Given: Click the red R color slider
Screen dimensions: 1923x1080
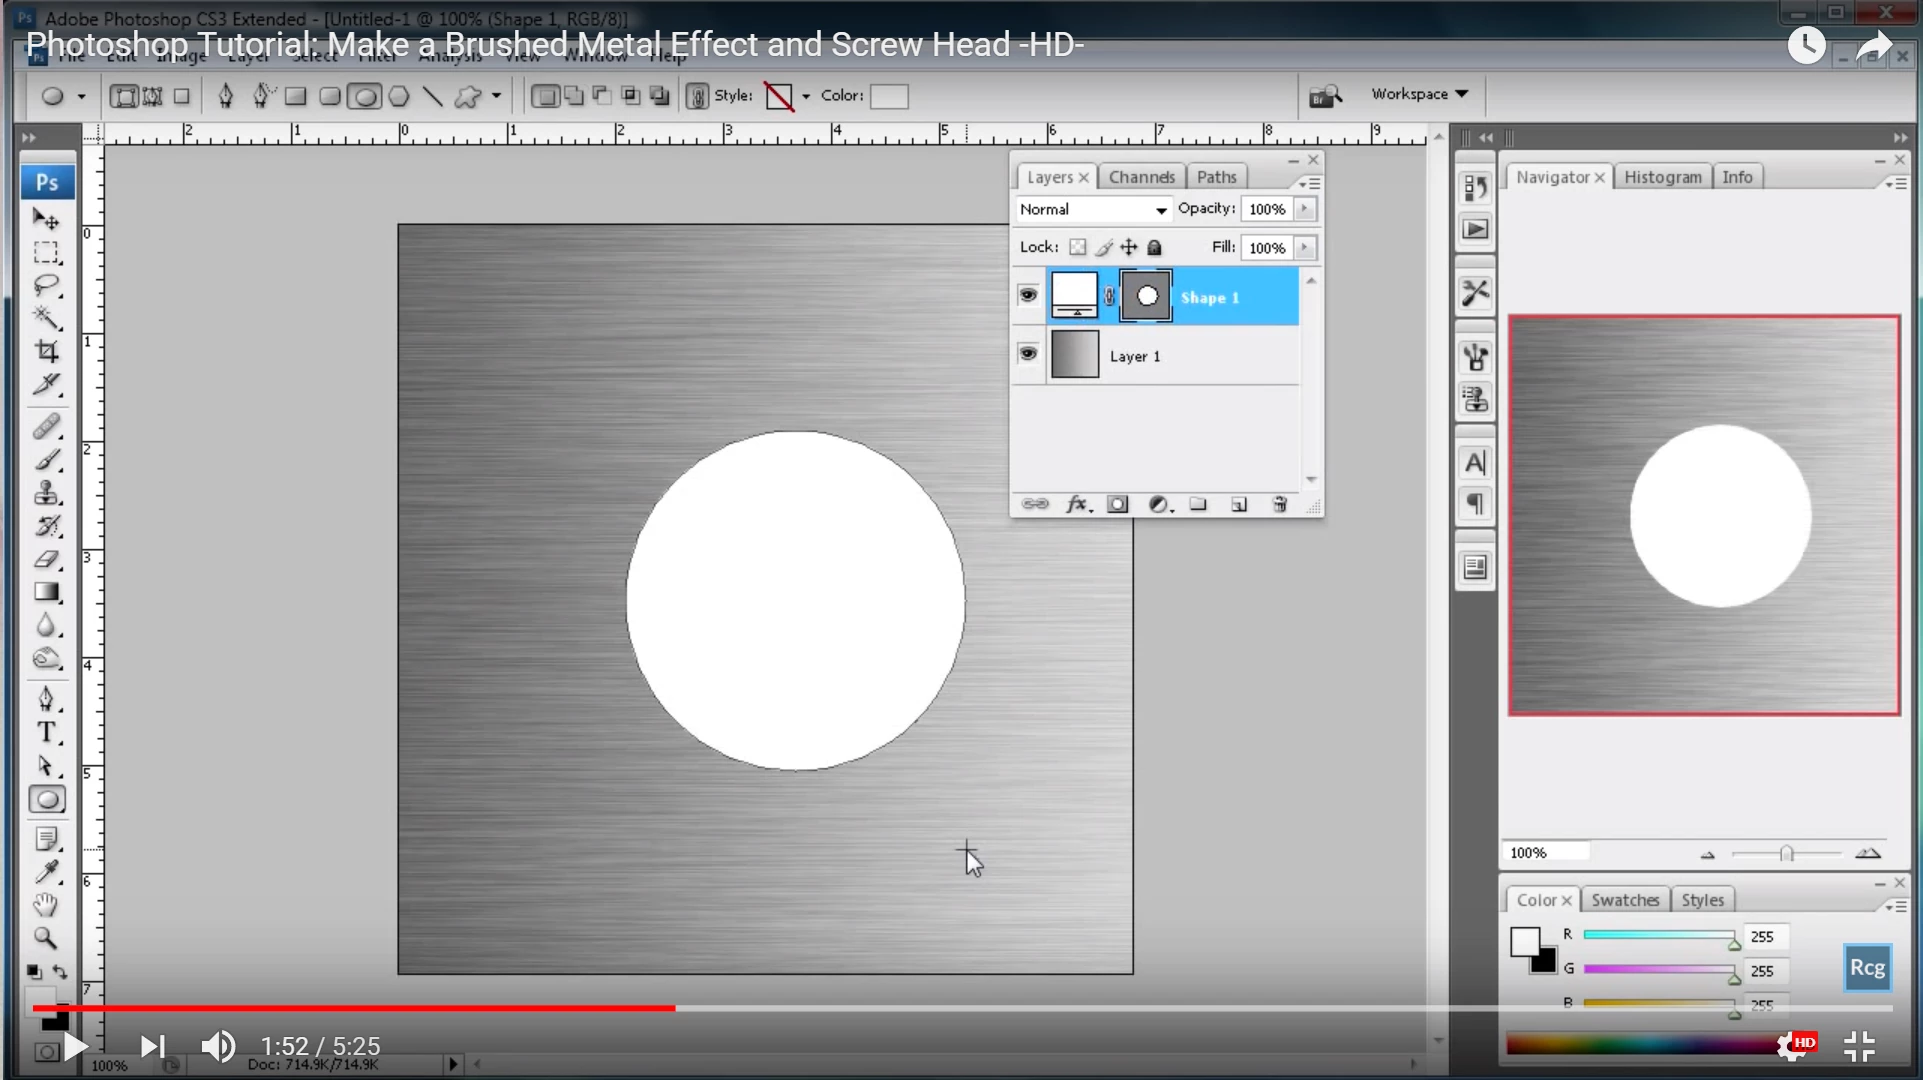Looking at the screenshot, I should 1658,935.
